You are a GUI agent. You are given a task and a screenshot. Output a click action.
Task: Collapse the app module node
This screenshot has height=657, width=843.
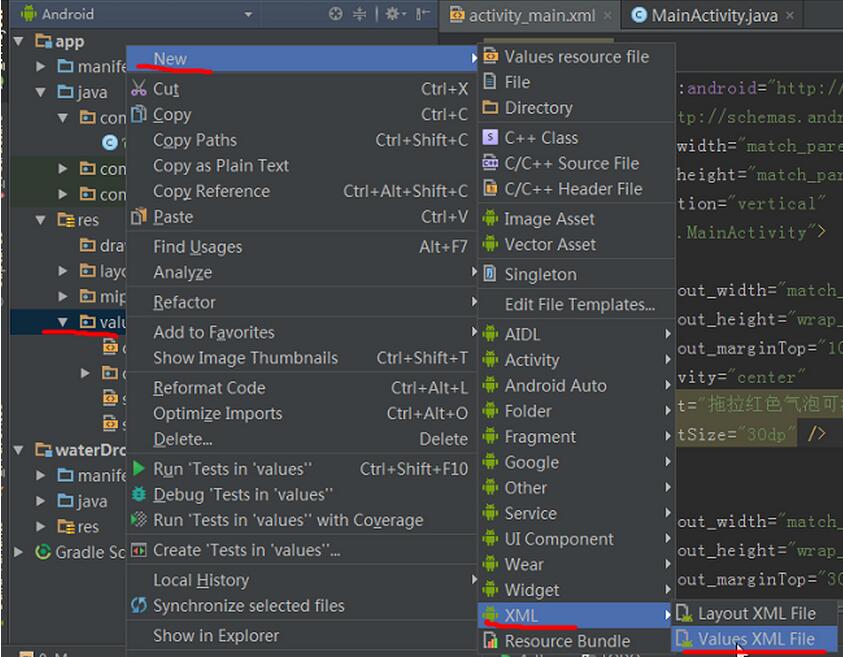[x=18, y=41]
